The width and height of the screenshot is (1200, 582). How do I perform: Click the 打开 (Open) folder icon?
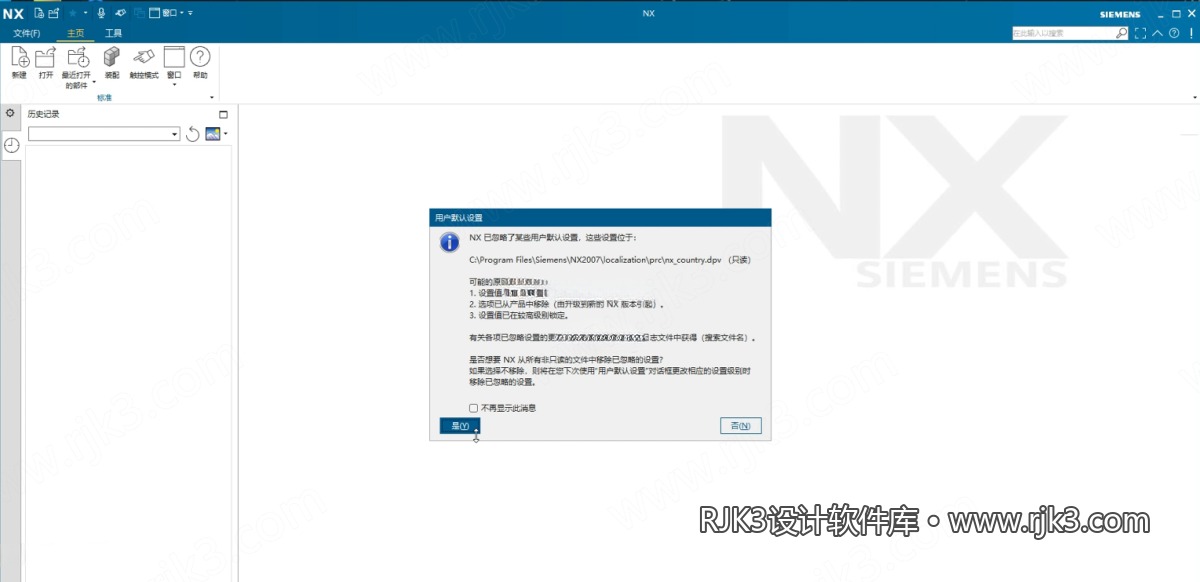(46, 57)
